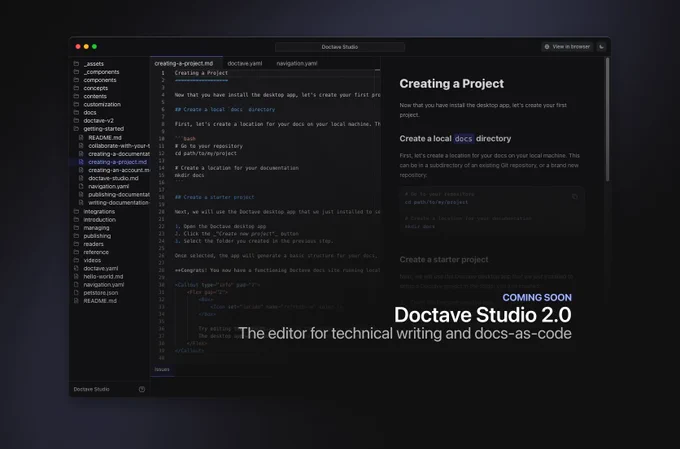680x449 pixels.
Task: Copy code block using copy icon
Action: click(x=575, y=197)
